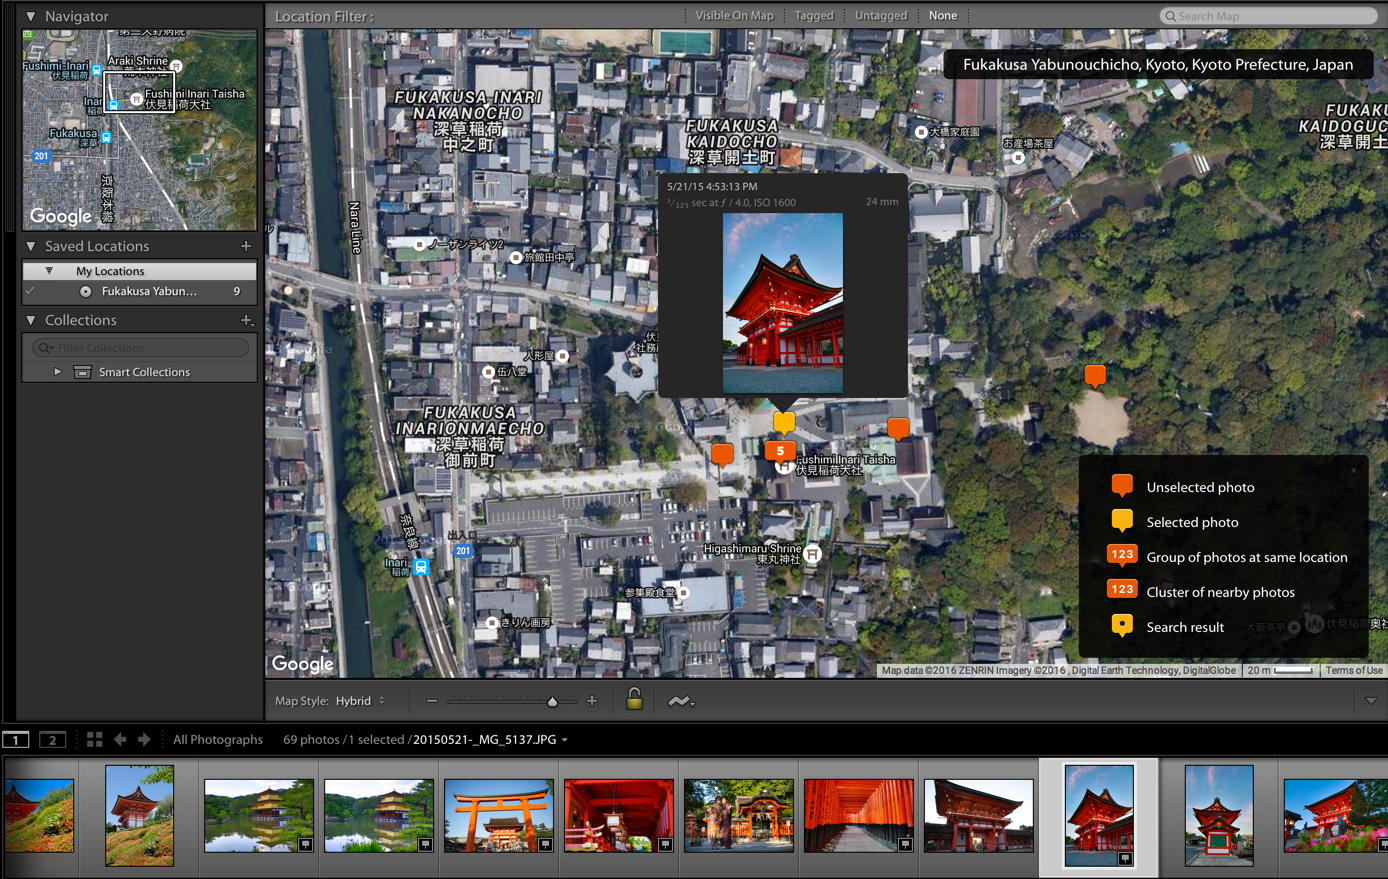Open the Map Style Hybrid dropdown
Screen dimensions: 1388x879
tap(361, 701)
